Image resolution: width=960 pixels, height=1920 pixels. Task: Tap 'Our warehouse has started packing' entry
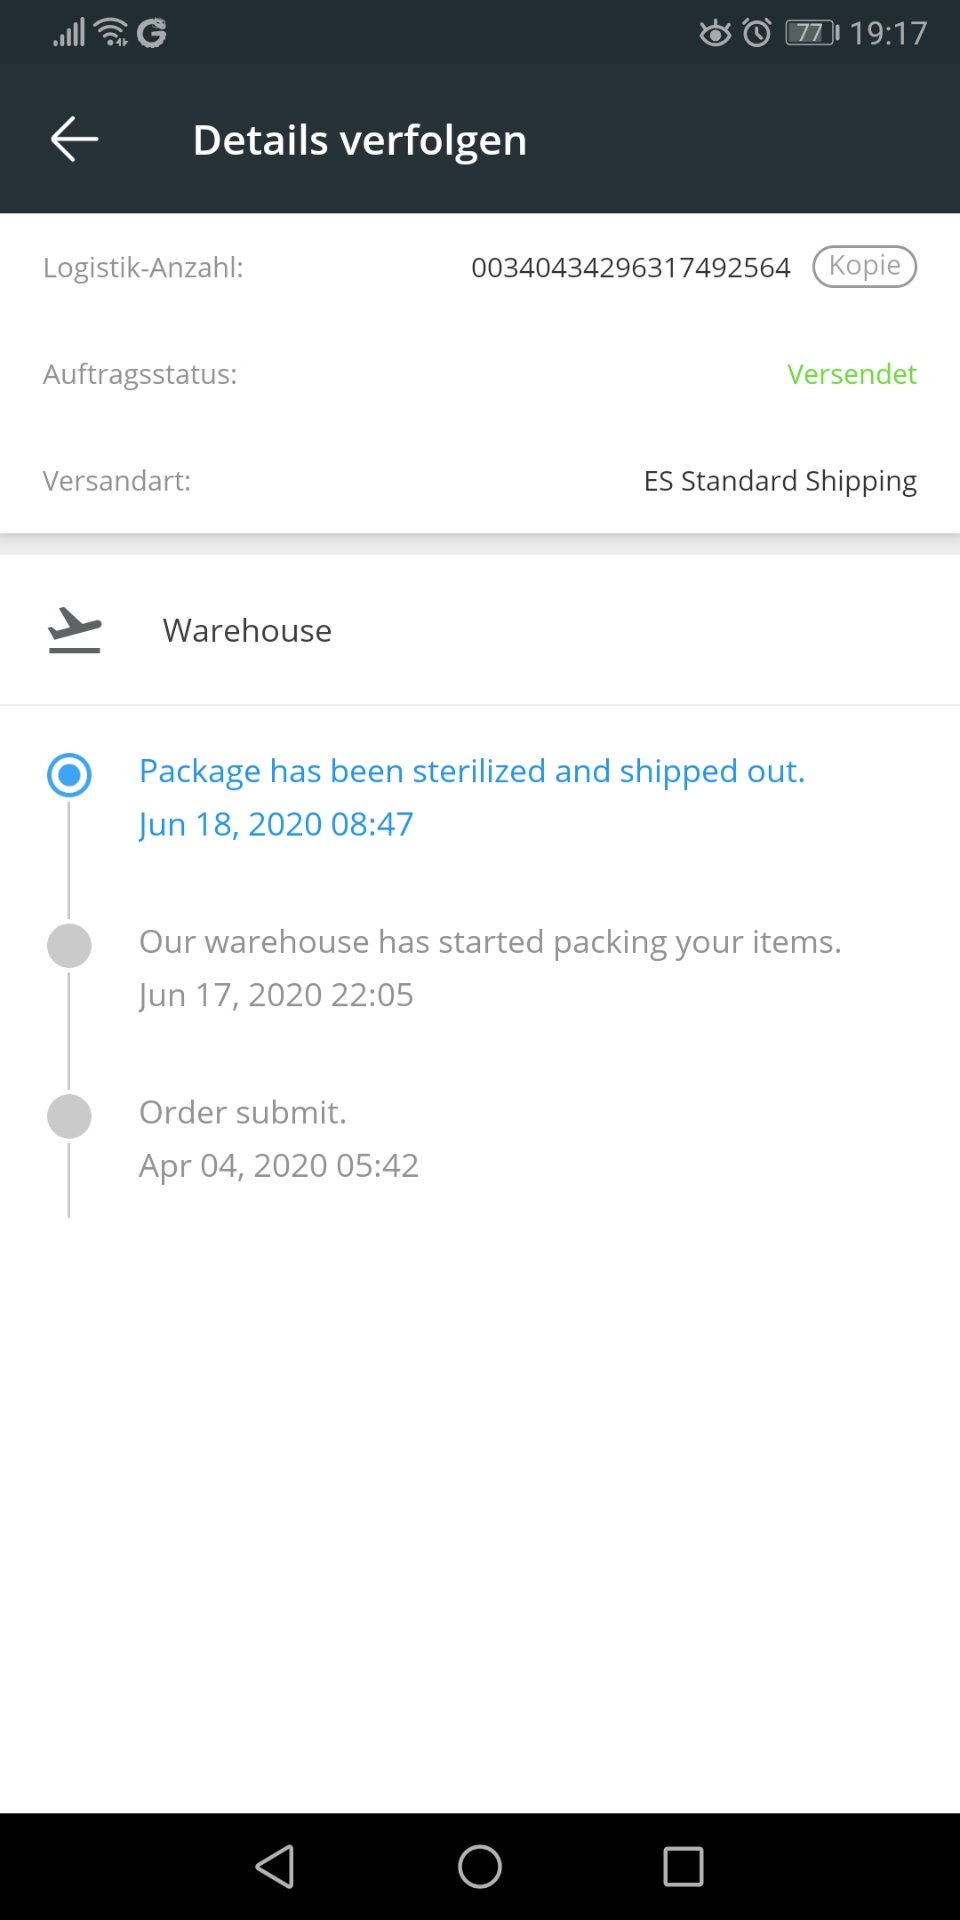tap(490, 942)
